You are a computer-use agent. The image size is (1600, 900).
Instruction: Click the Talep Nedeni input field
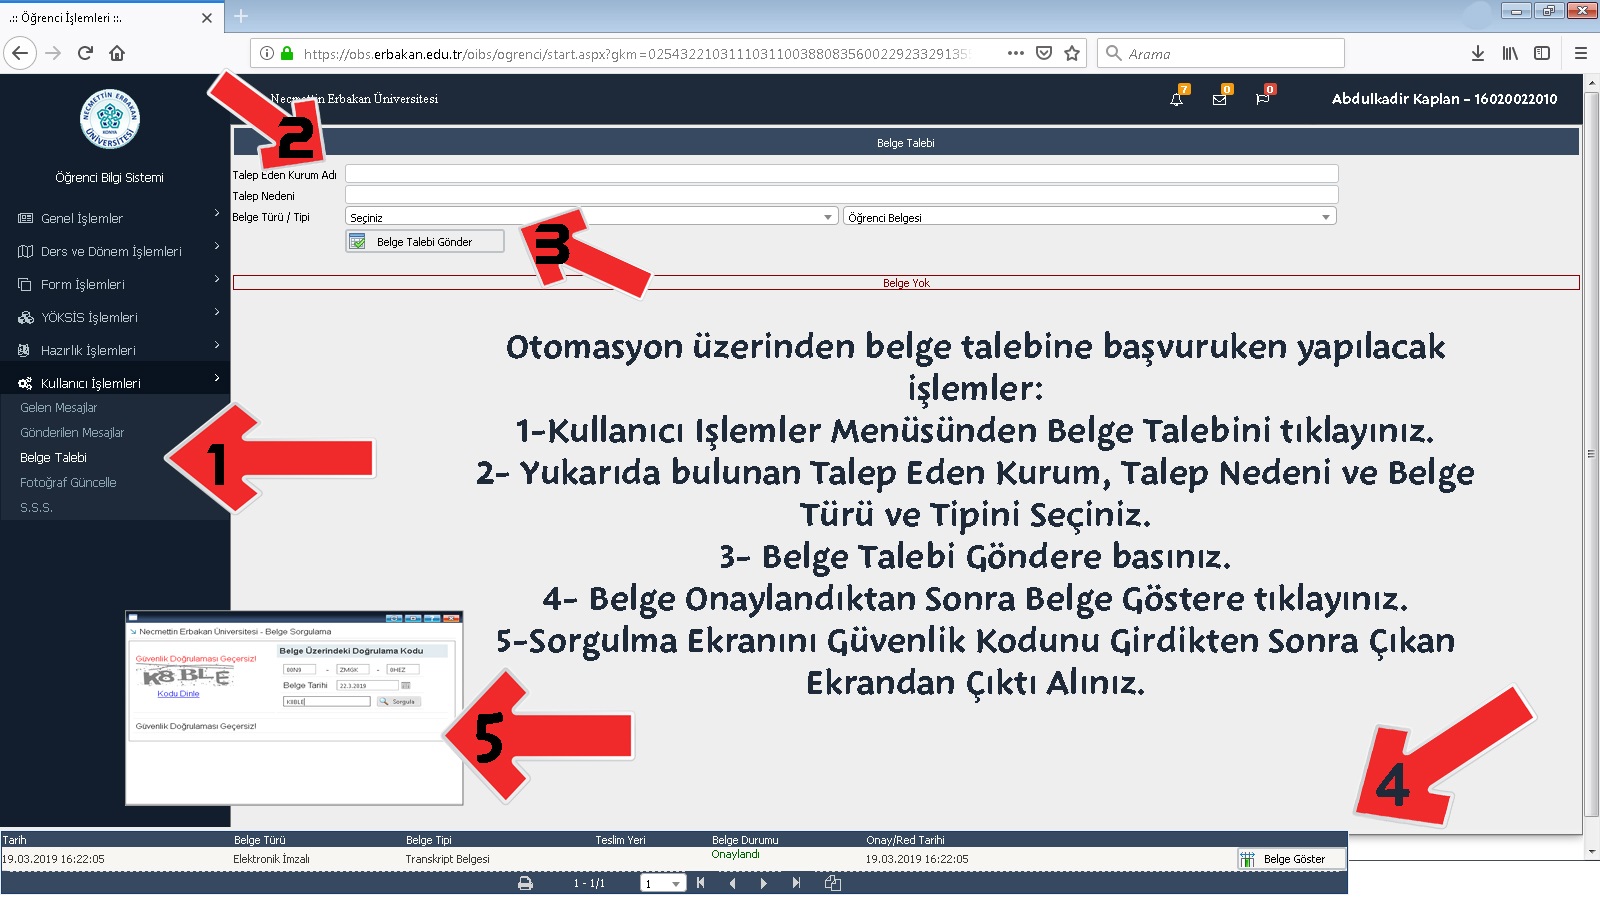(x=842, y=195)
